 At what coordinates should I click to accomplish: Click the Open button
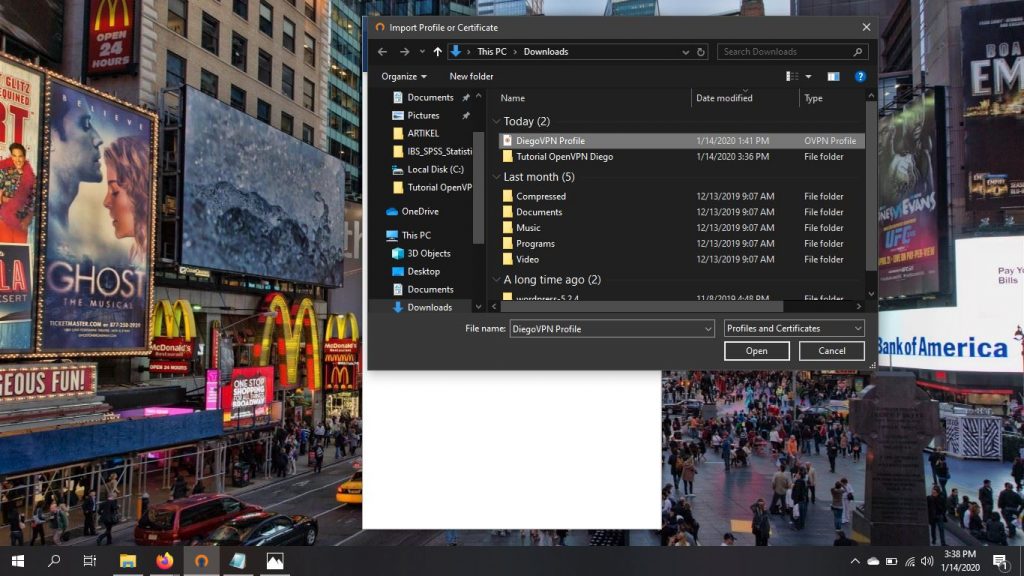pyautogui.click(x=756, y=351)
